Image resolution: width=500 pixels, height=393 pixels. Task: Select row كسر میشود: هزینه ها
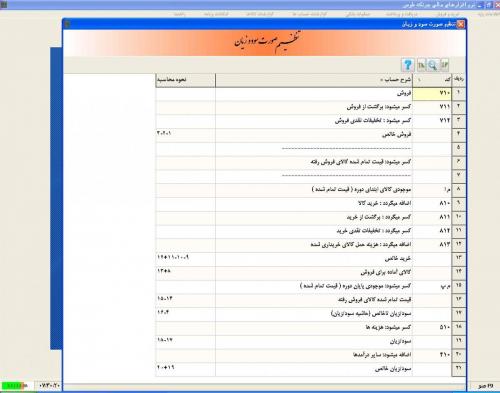[314, 328]
